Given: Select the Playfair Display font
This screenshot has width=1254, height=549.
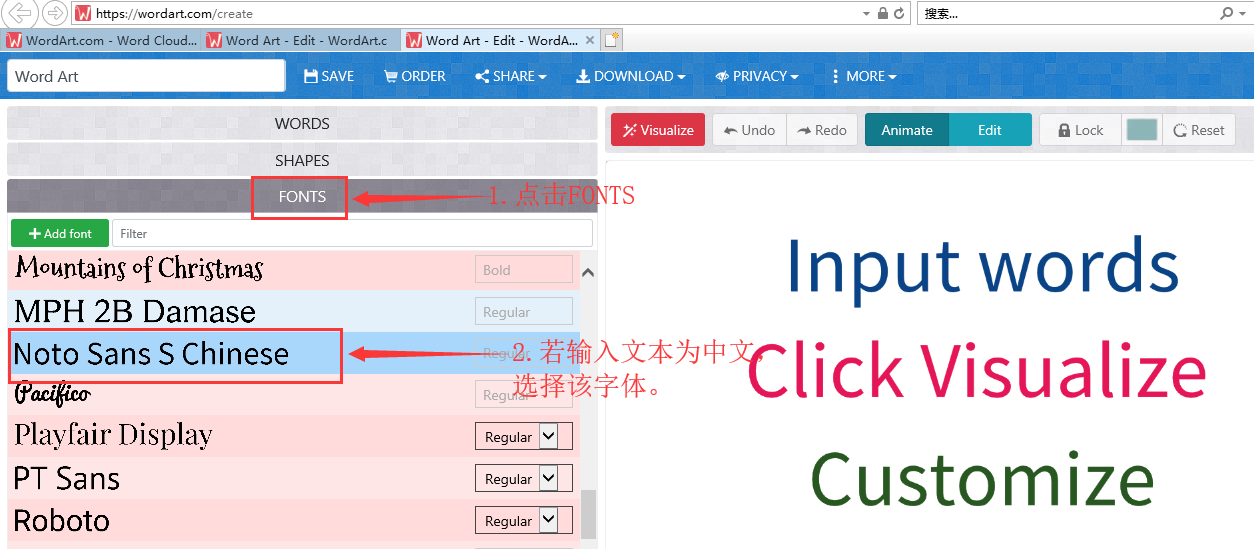Looking at the screenshot, I should (113, 436).
